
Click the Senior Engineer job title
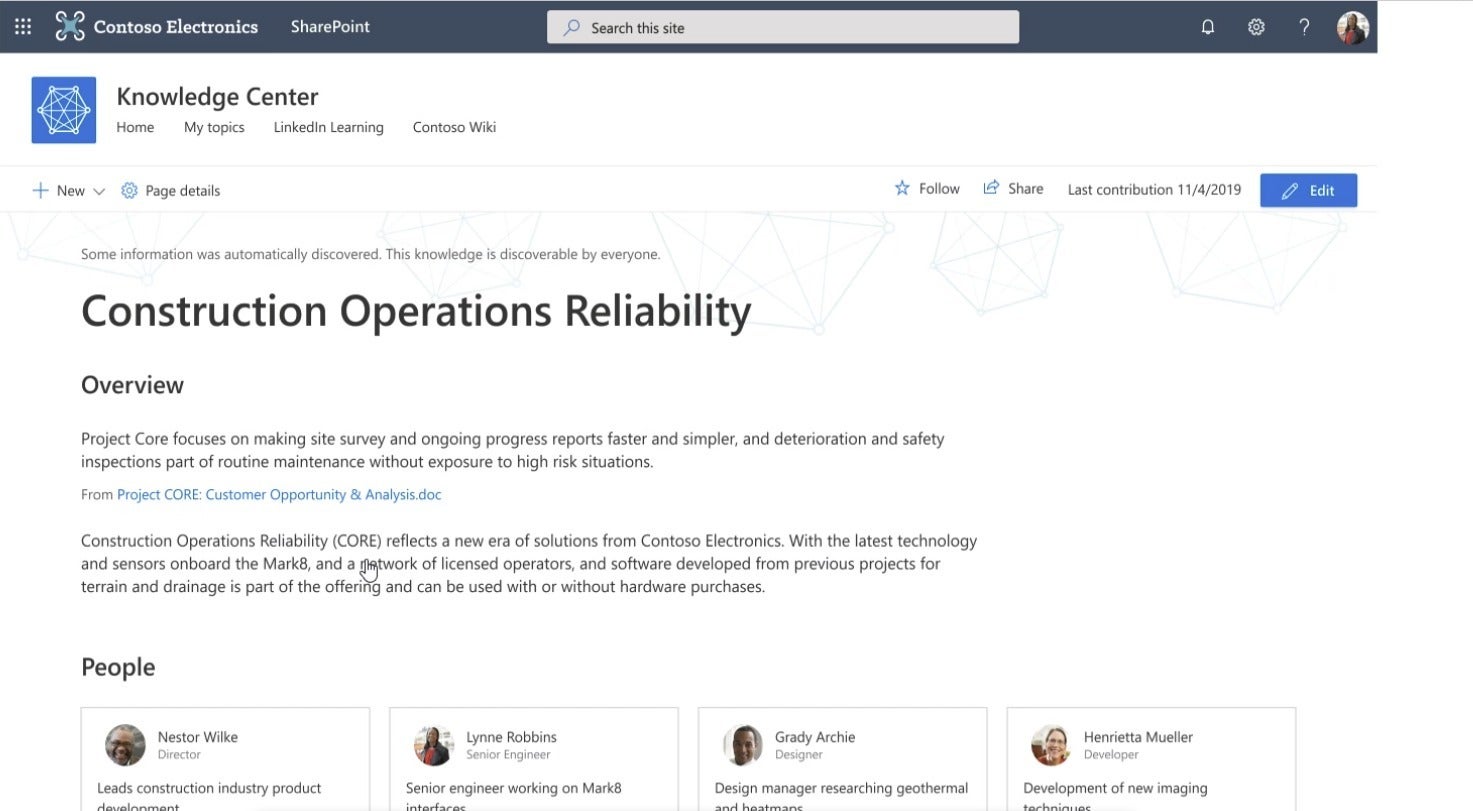[508, 755]
